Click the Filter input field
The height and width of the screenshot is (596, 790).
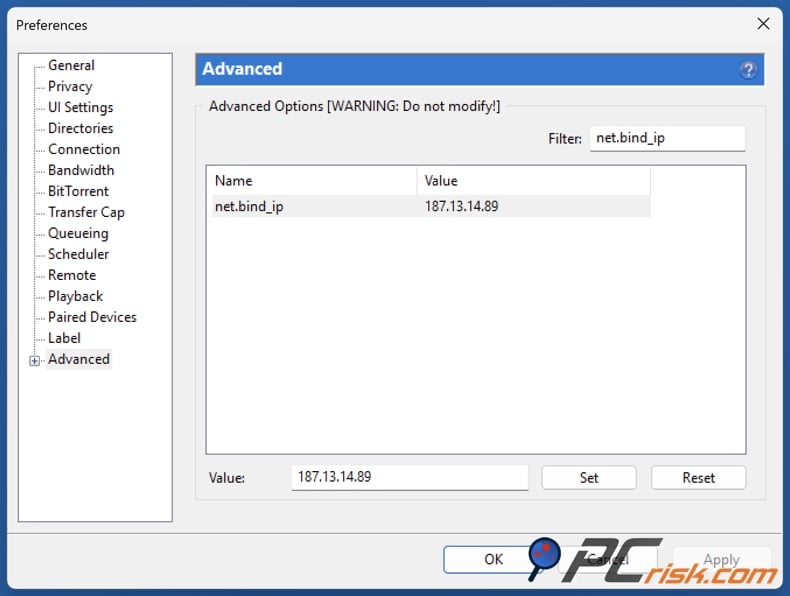[667, 138]
